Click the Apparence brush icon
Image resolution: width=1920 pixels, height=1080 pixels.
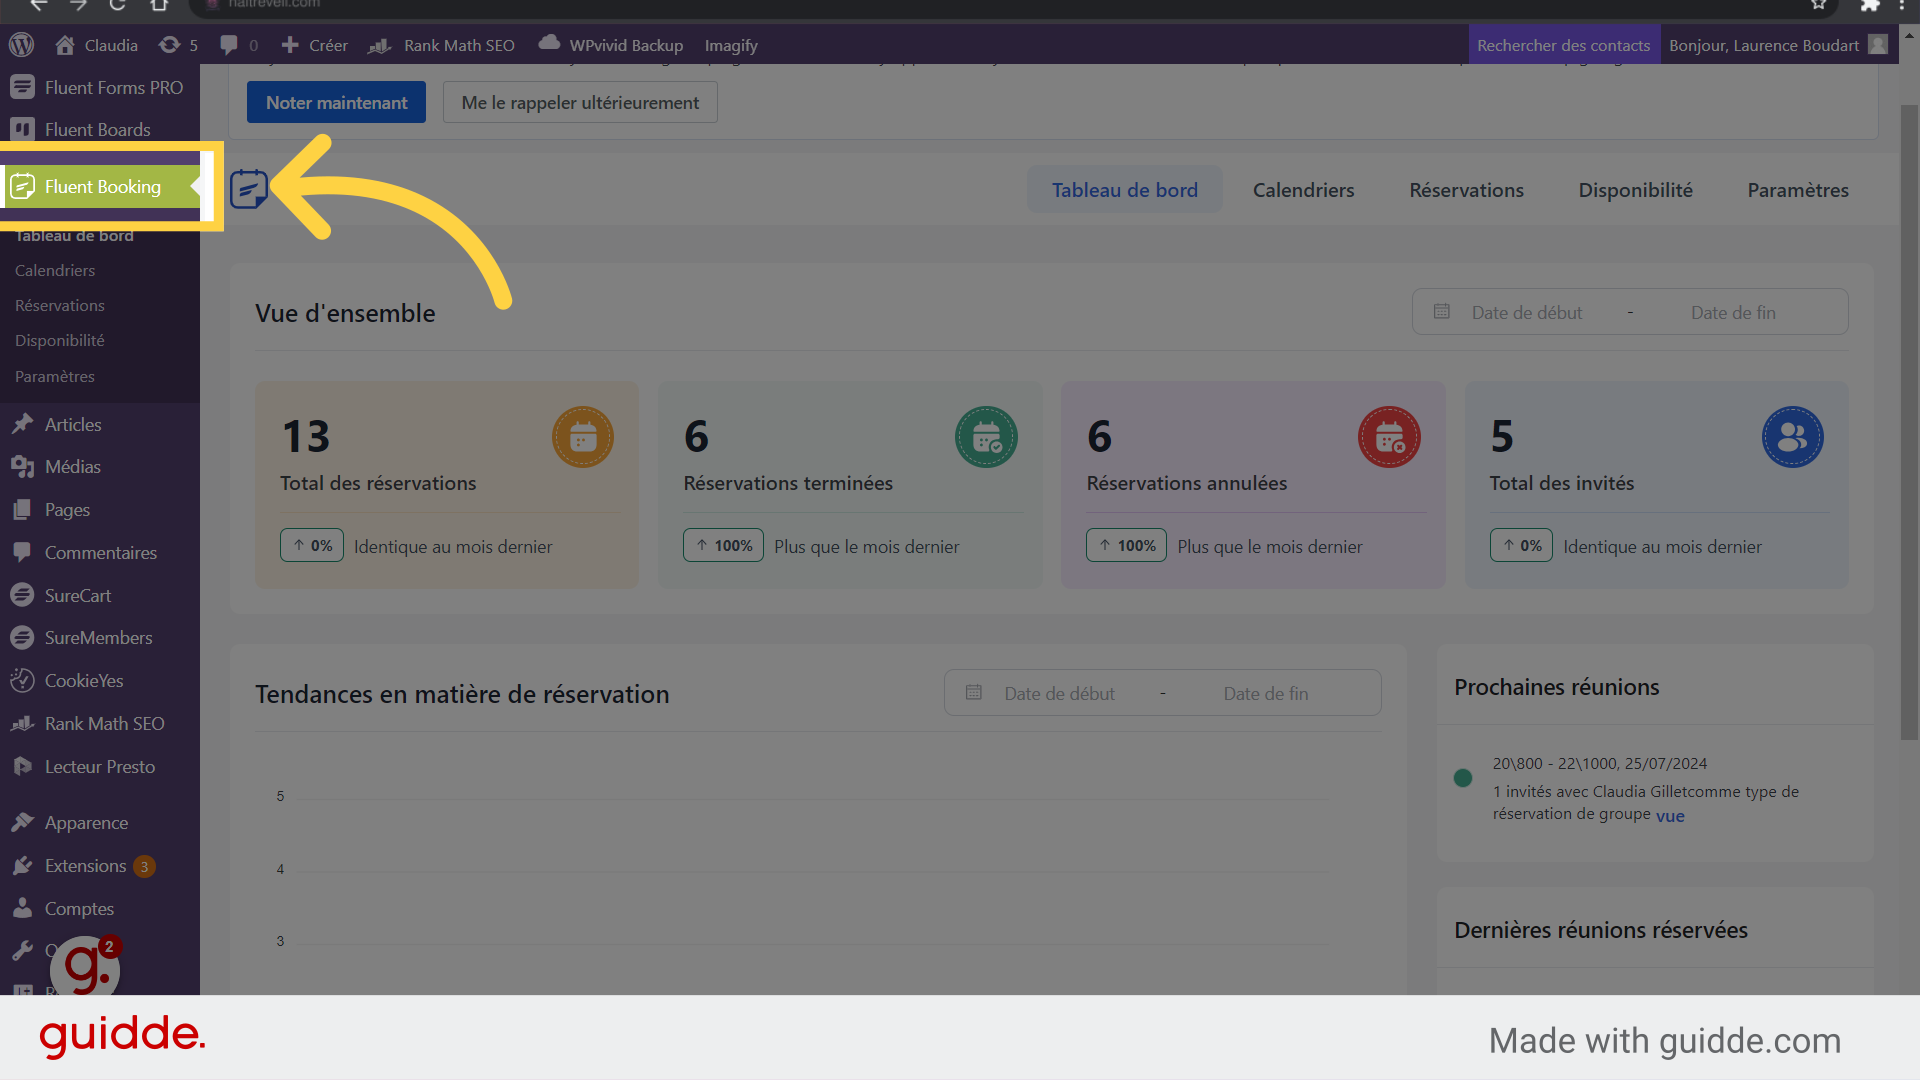22,822
